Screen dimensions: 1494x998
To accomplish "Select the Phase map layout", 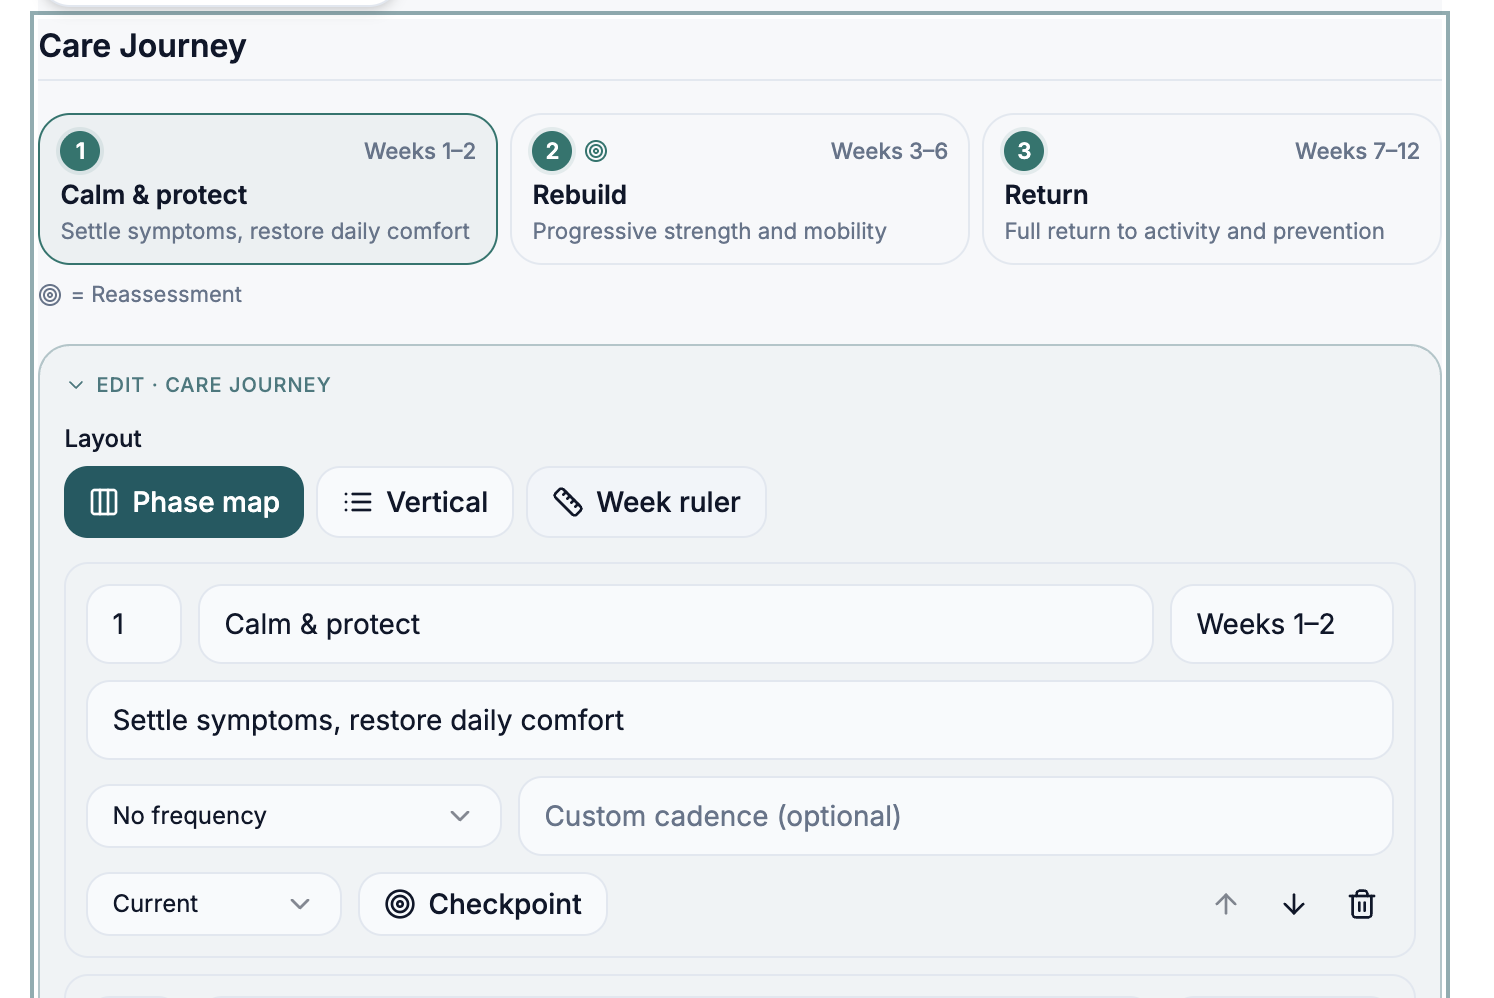I will tap(184, 502).
